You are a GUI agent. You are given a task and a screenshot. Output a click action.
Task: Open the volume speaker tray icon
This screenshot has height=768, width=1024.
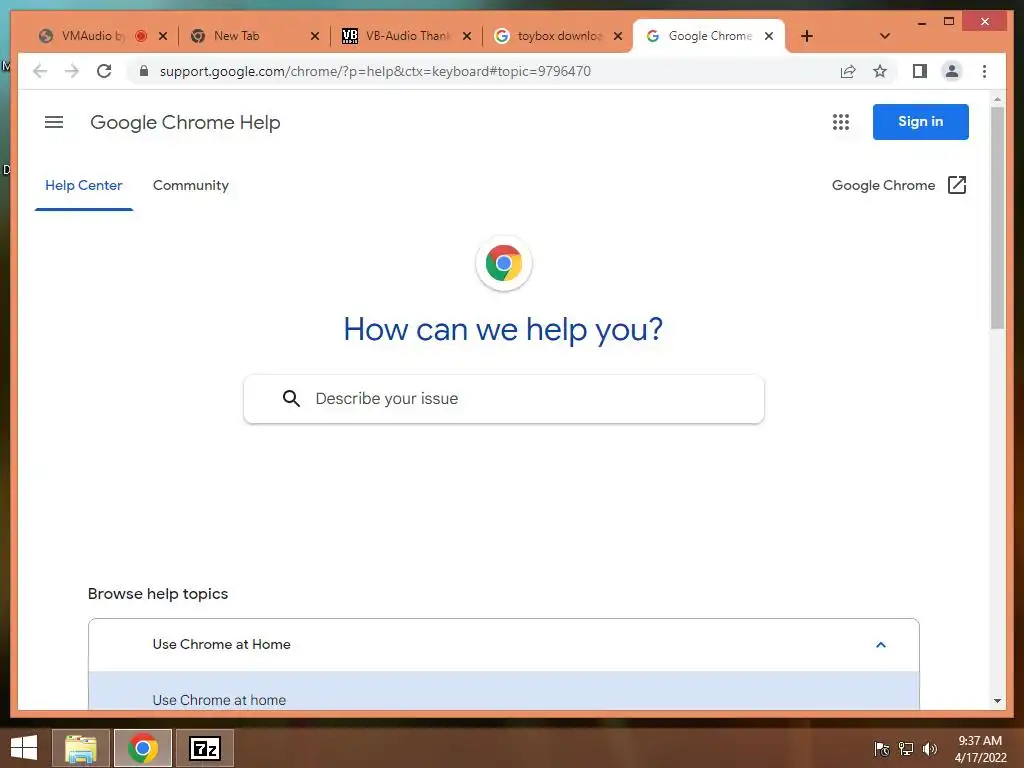tap(930, 749)
